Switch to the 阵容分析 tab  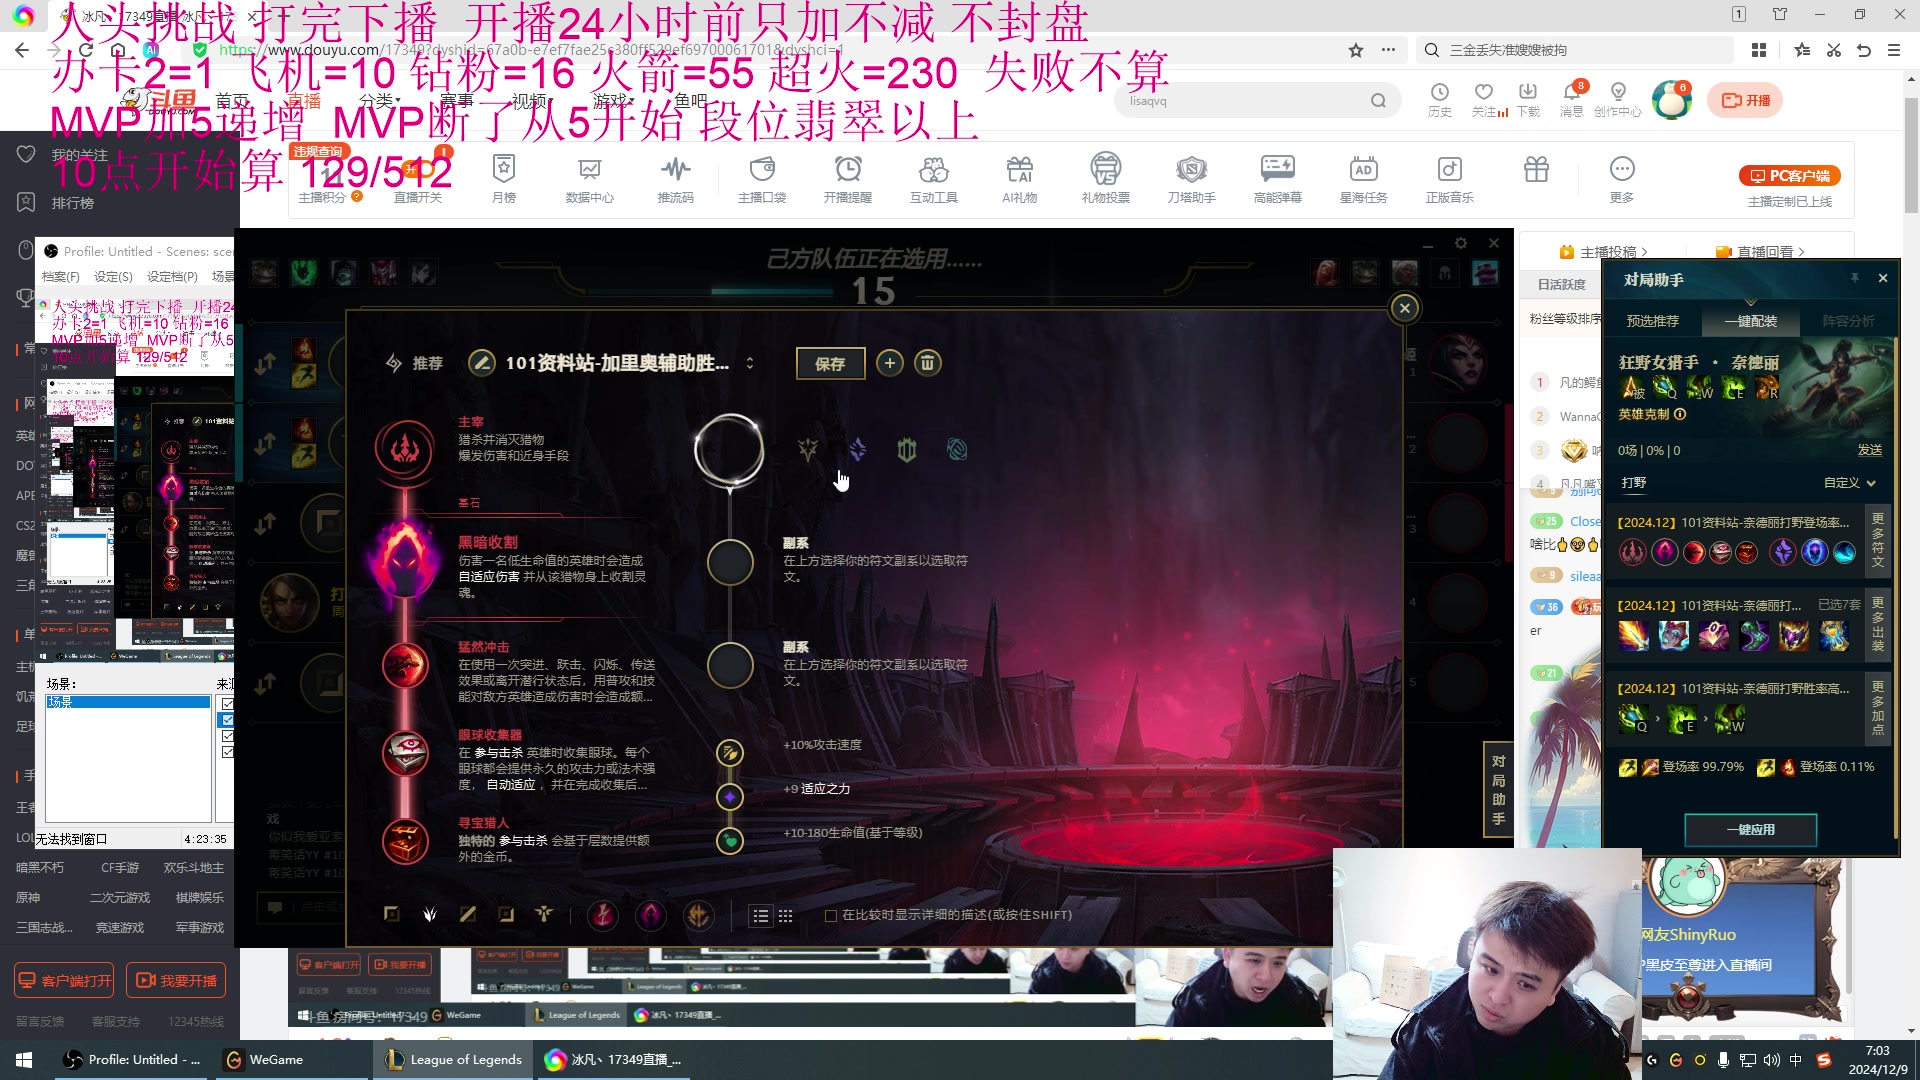1846,321
